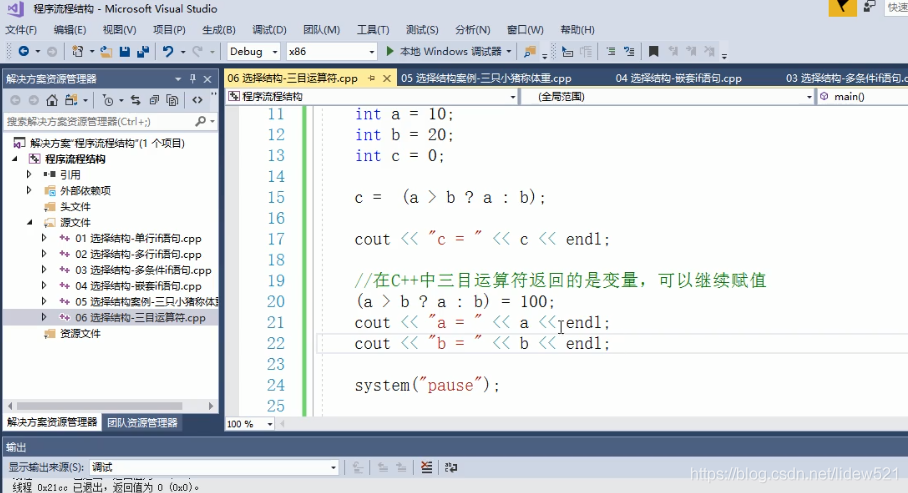Switch to 团队资源管理器 tab
Screen dimensions: 908x493
(x=142, y=422)
